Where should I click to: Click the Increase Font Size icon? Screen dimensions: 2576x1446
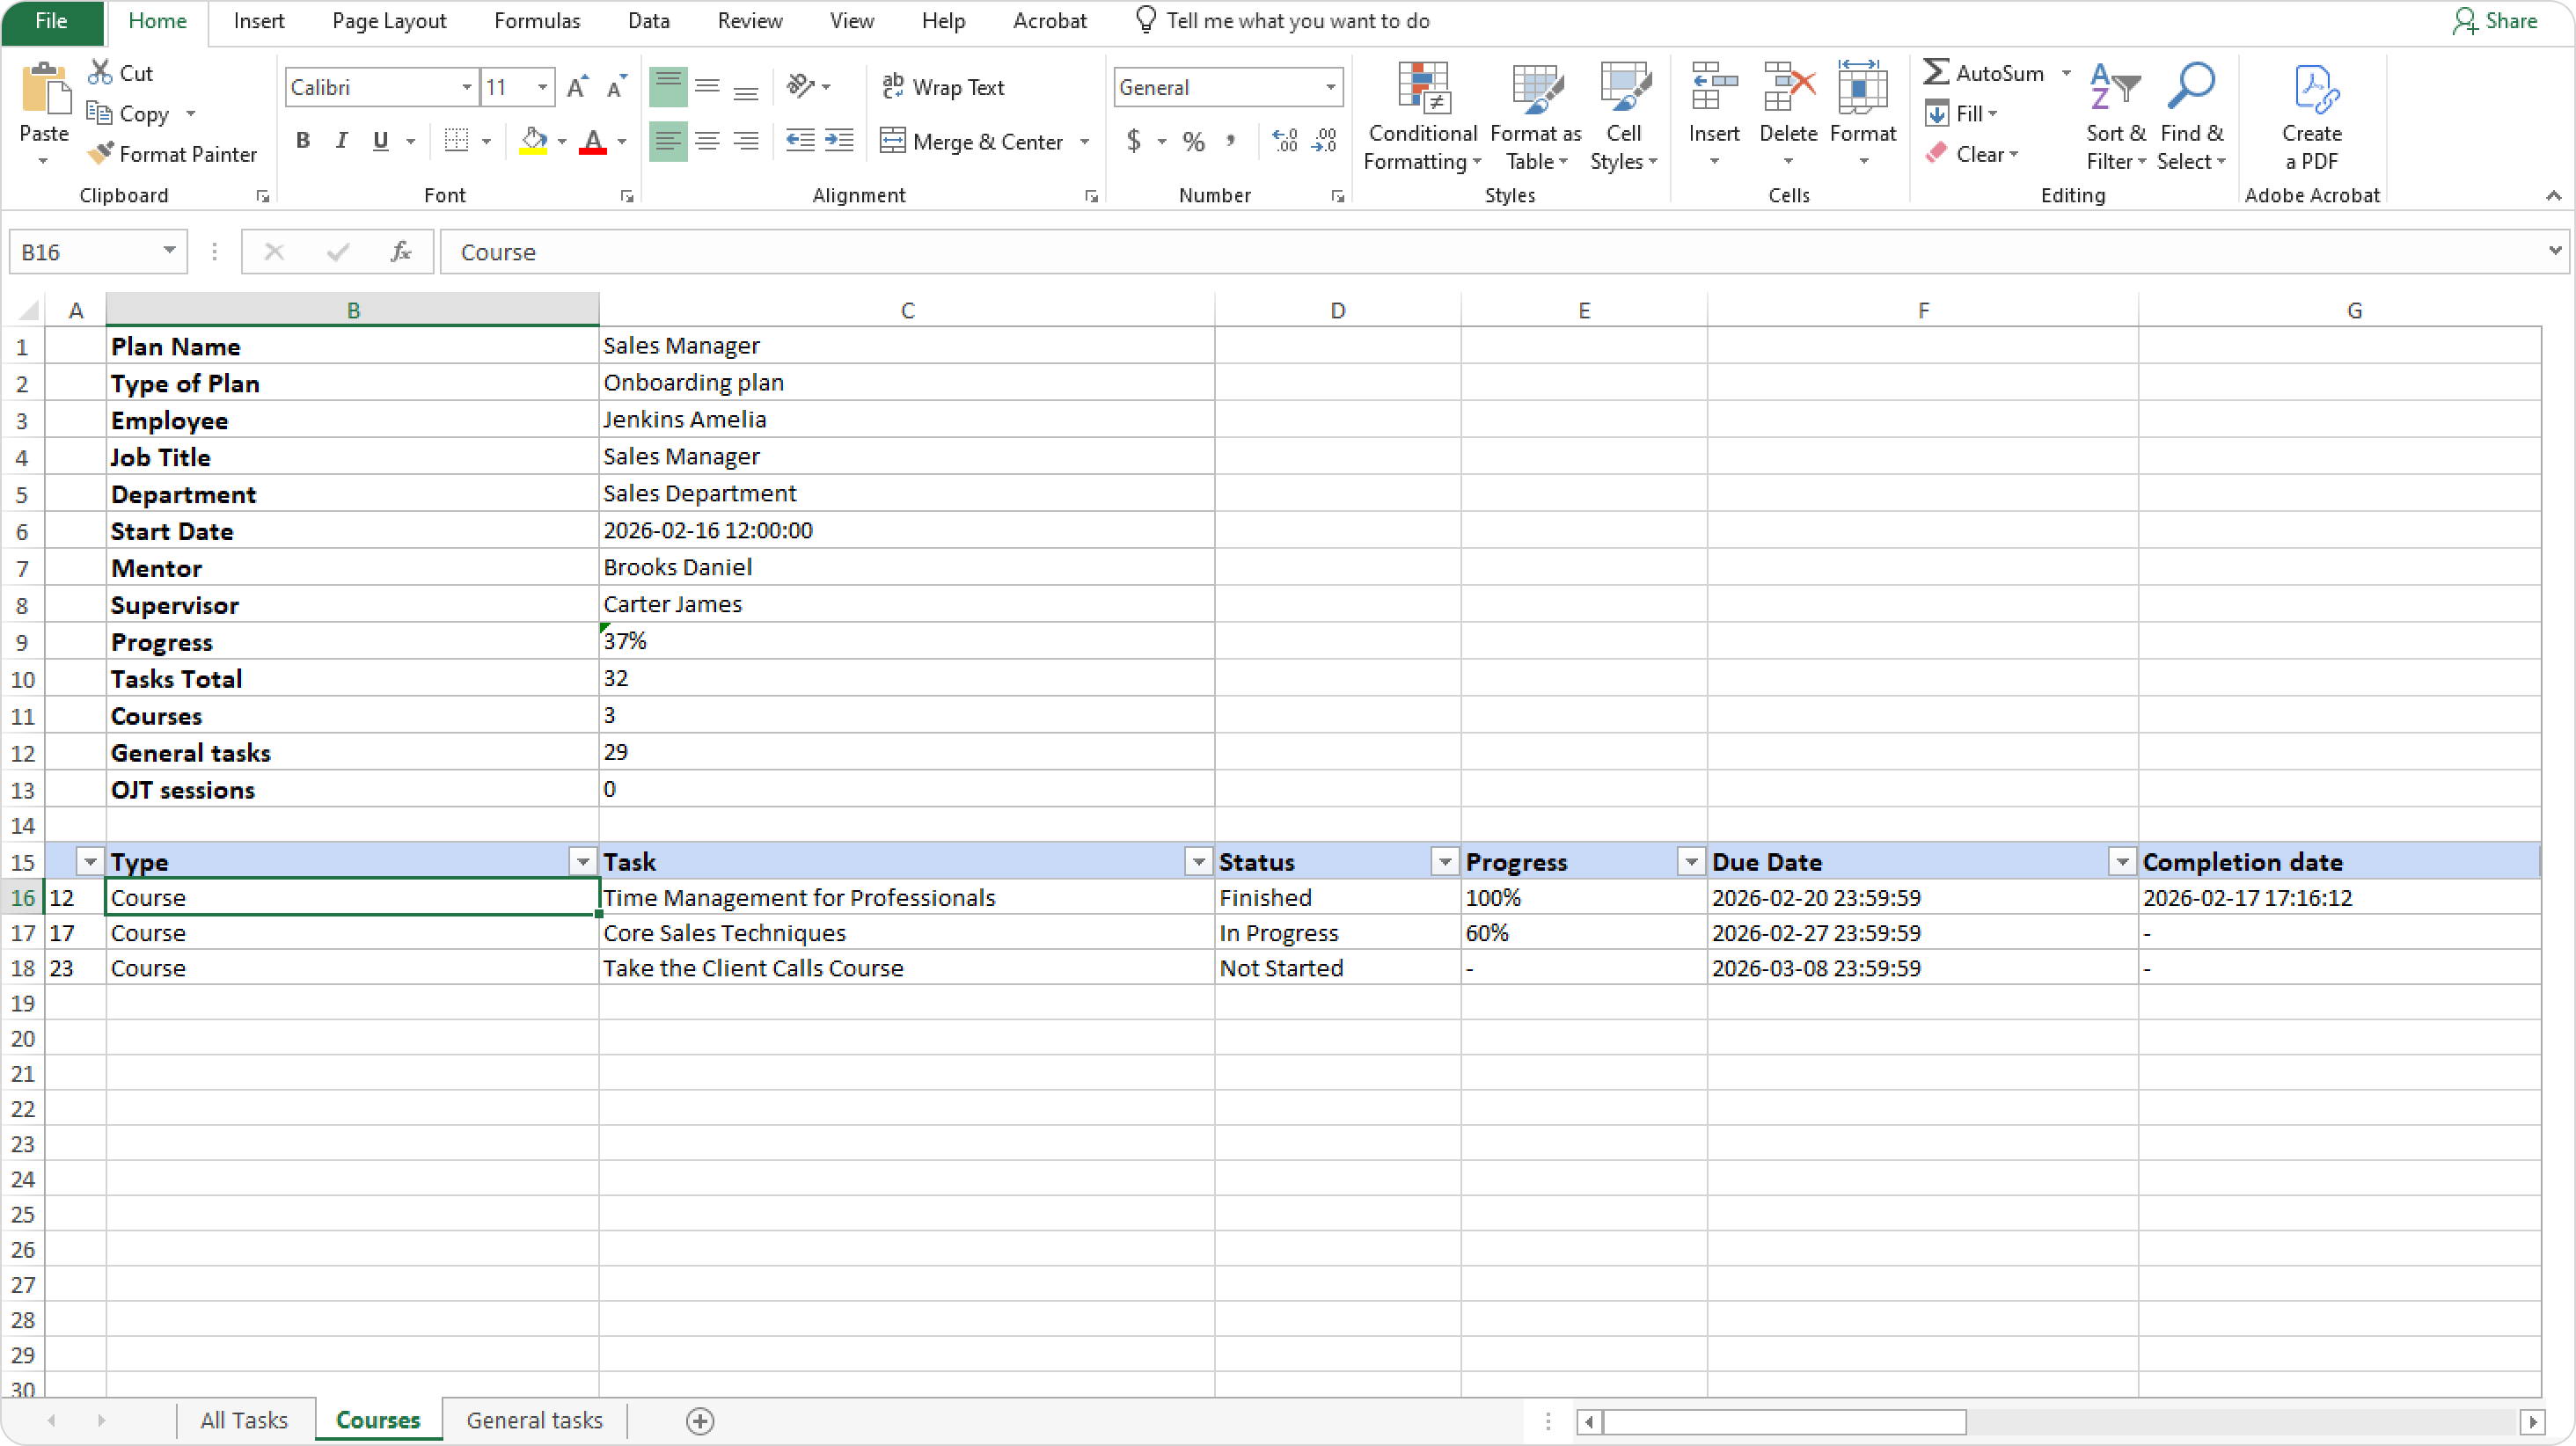point(577,88)
